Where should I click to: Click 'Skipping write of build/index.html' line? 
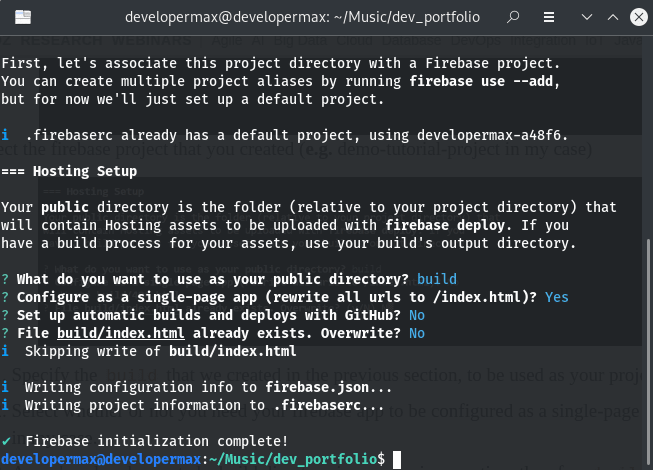(x=161, y=351)
